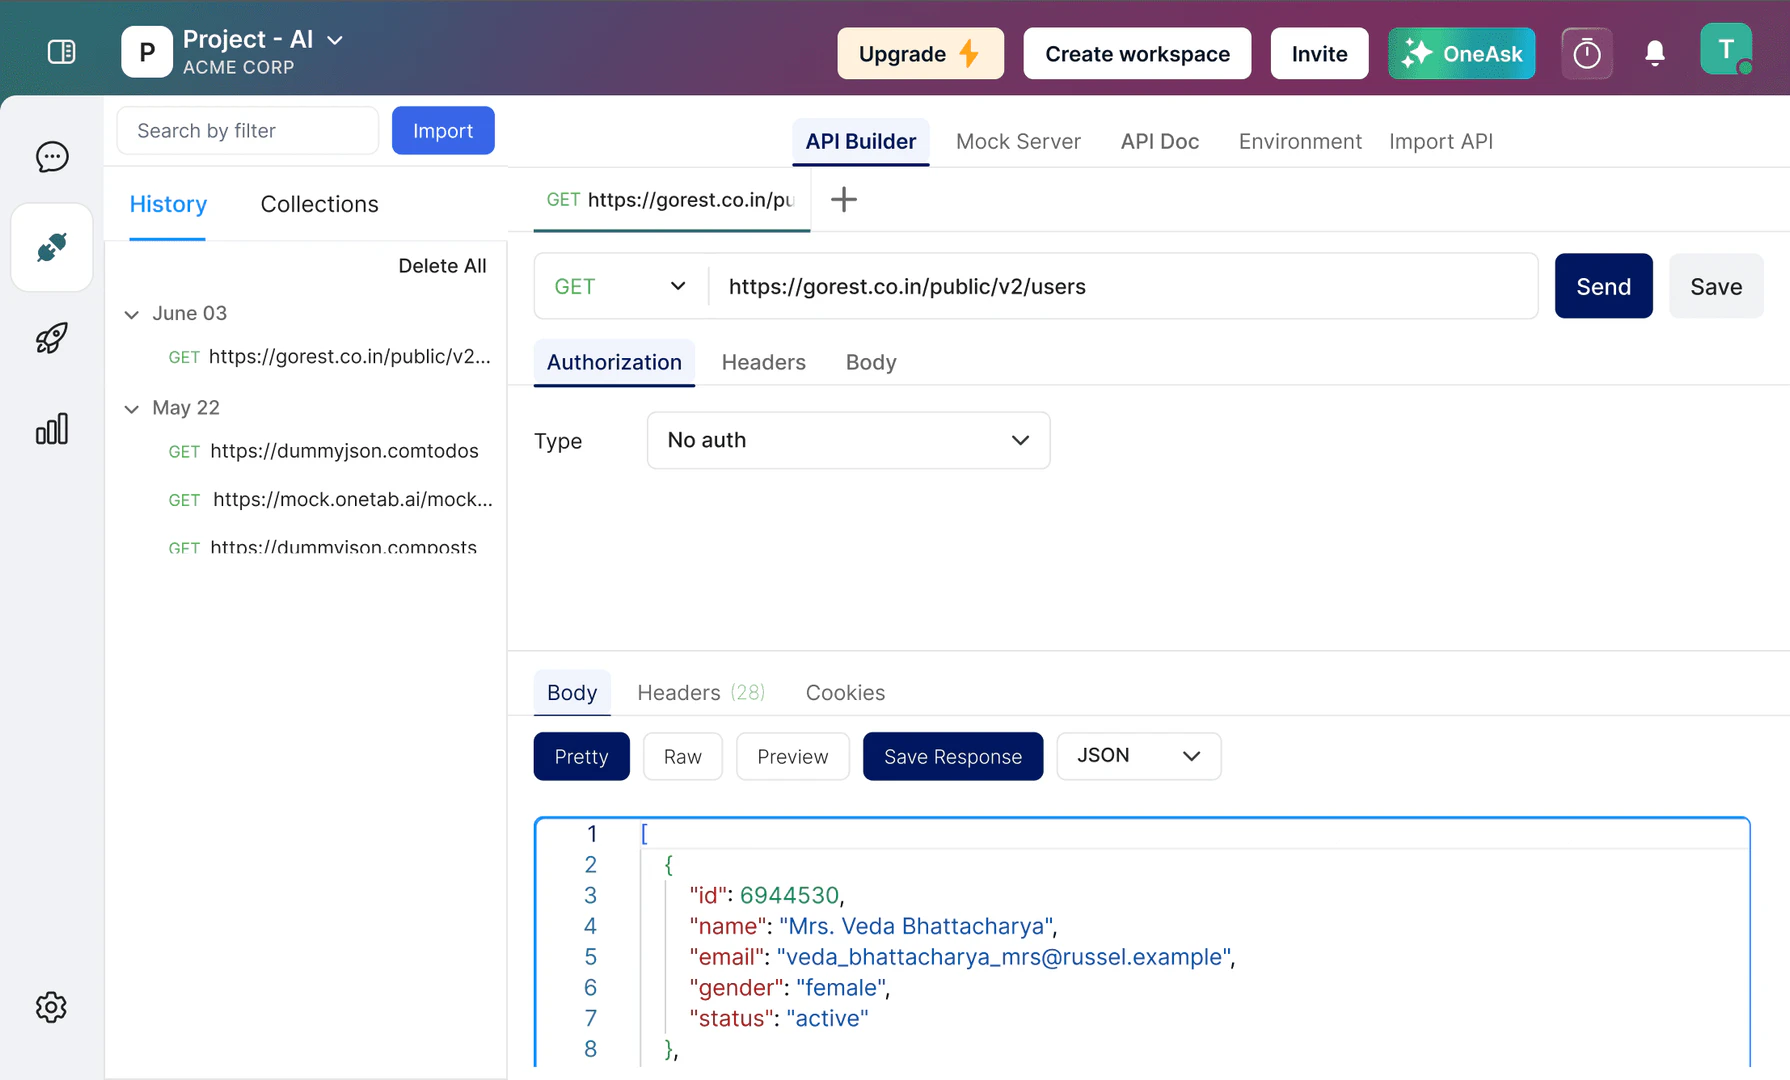
Task: Open notifications via the bell icon
Action: coord(1655,53)
